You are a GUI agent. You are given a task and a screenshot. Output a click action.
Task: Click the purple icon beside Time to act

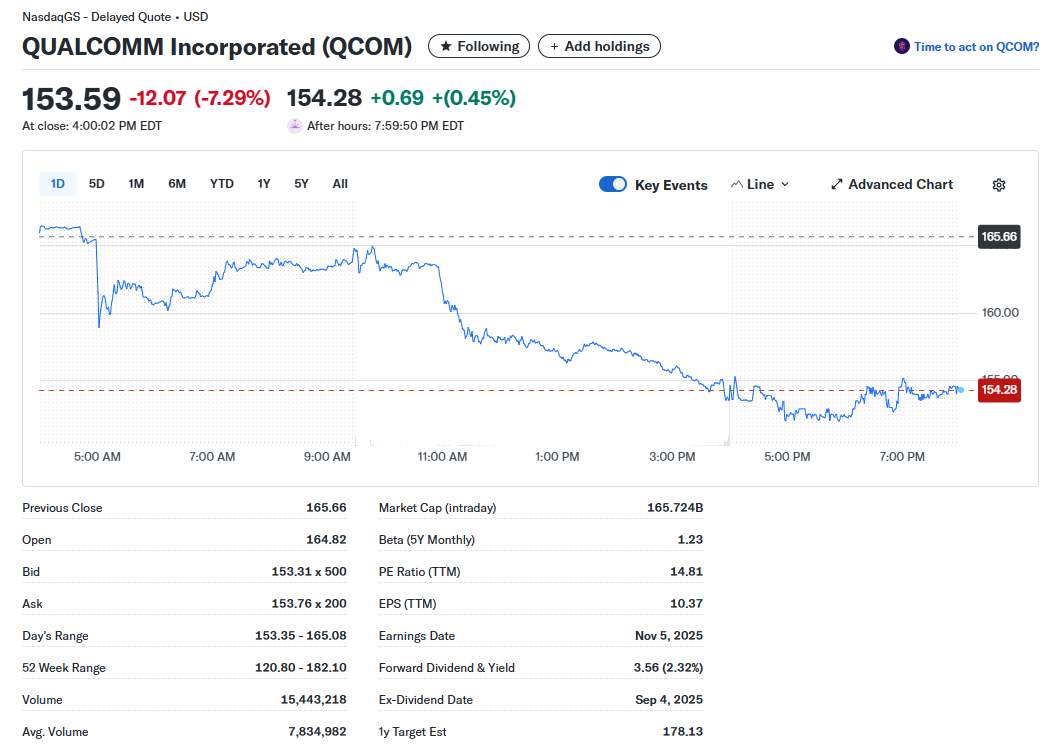[902, 46]
